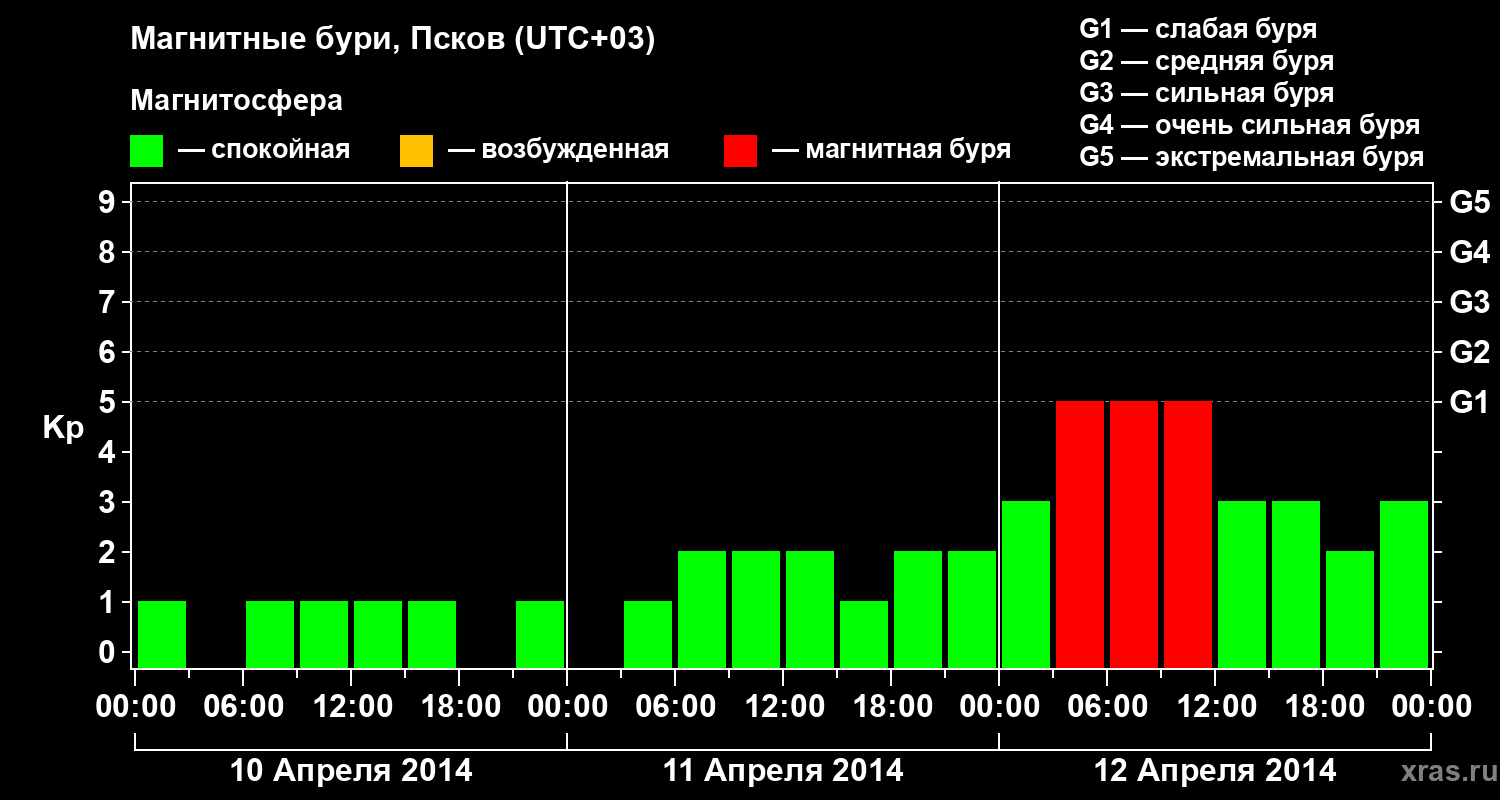The height and width of the screenshot is (800, 1500).
Task: Click the Kp 2 bar on 12 April
Action: (x=1350, y=609)
